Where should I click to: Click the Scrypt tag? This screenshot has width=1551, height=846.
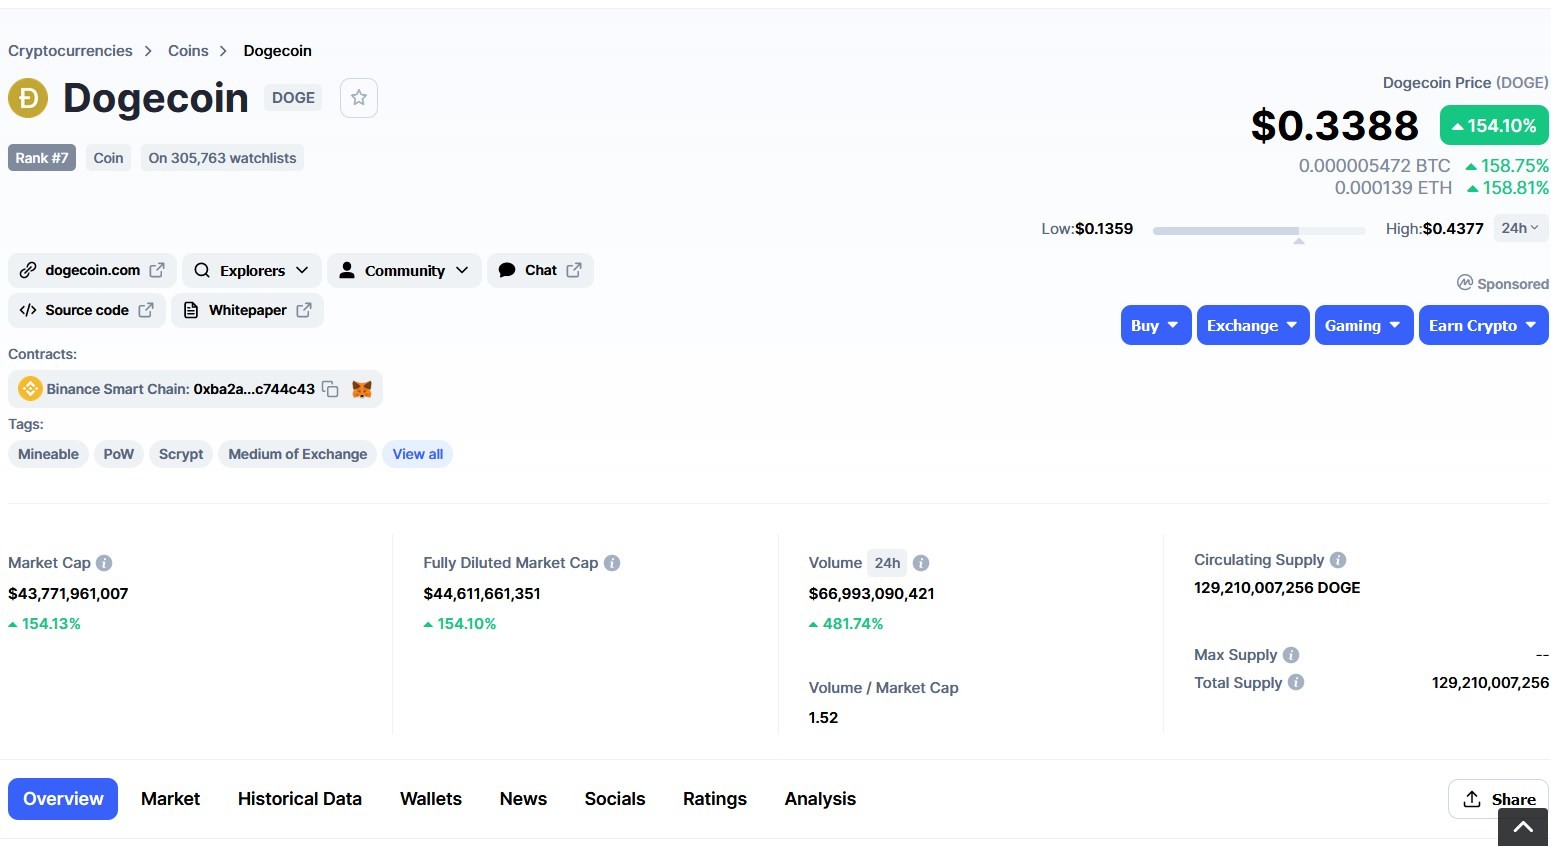181,454
